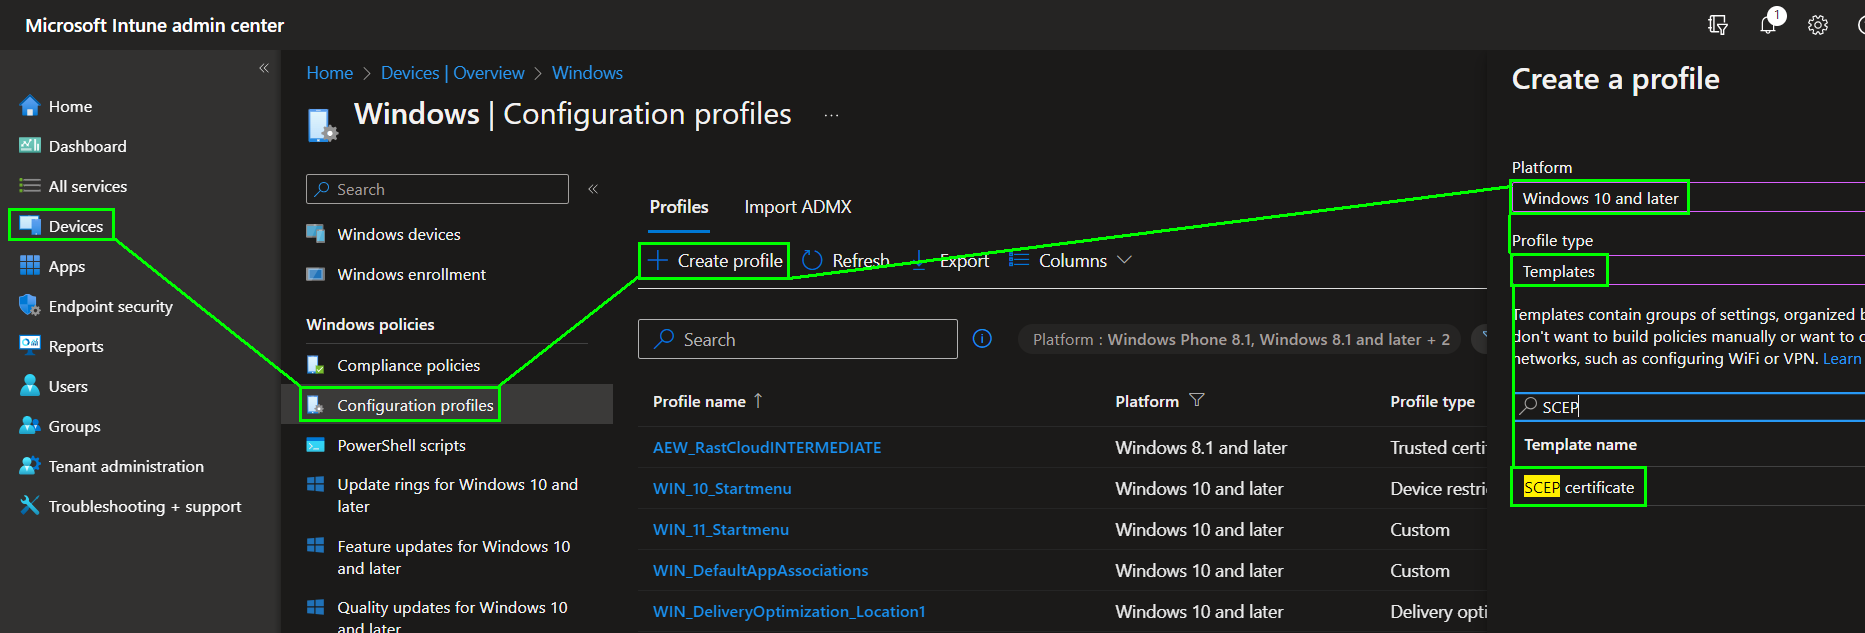
Task: Open the WIN_10_Startmenu profile link
Action: (x=722, y=488)
